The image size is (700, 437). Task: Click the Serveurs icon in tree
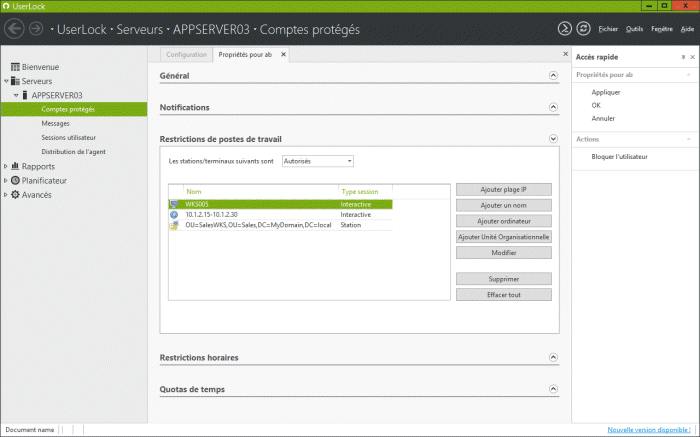[15, 81]
